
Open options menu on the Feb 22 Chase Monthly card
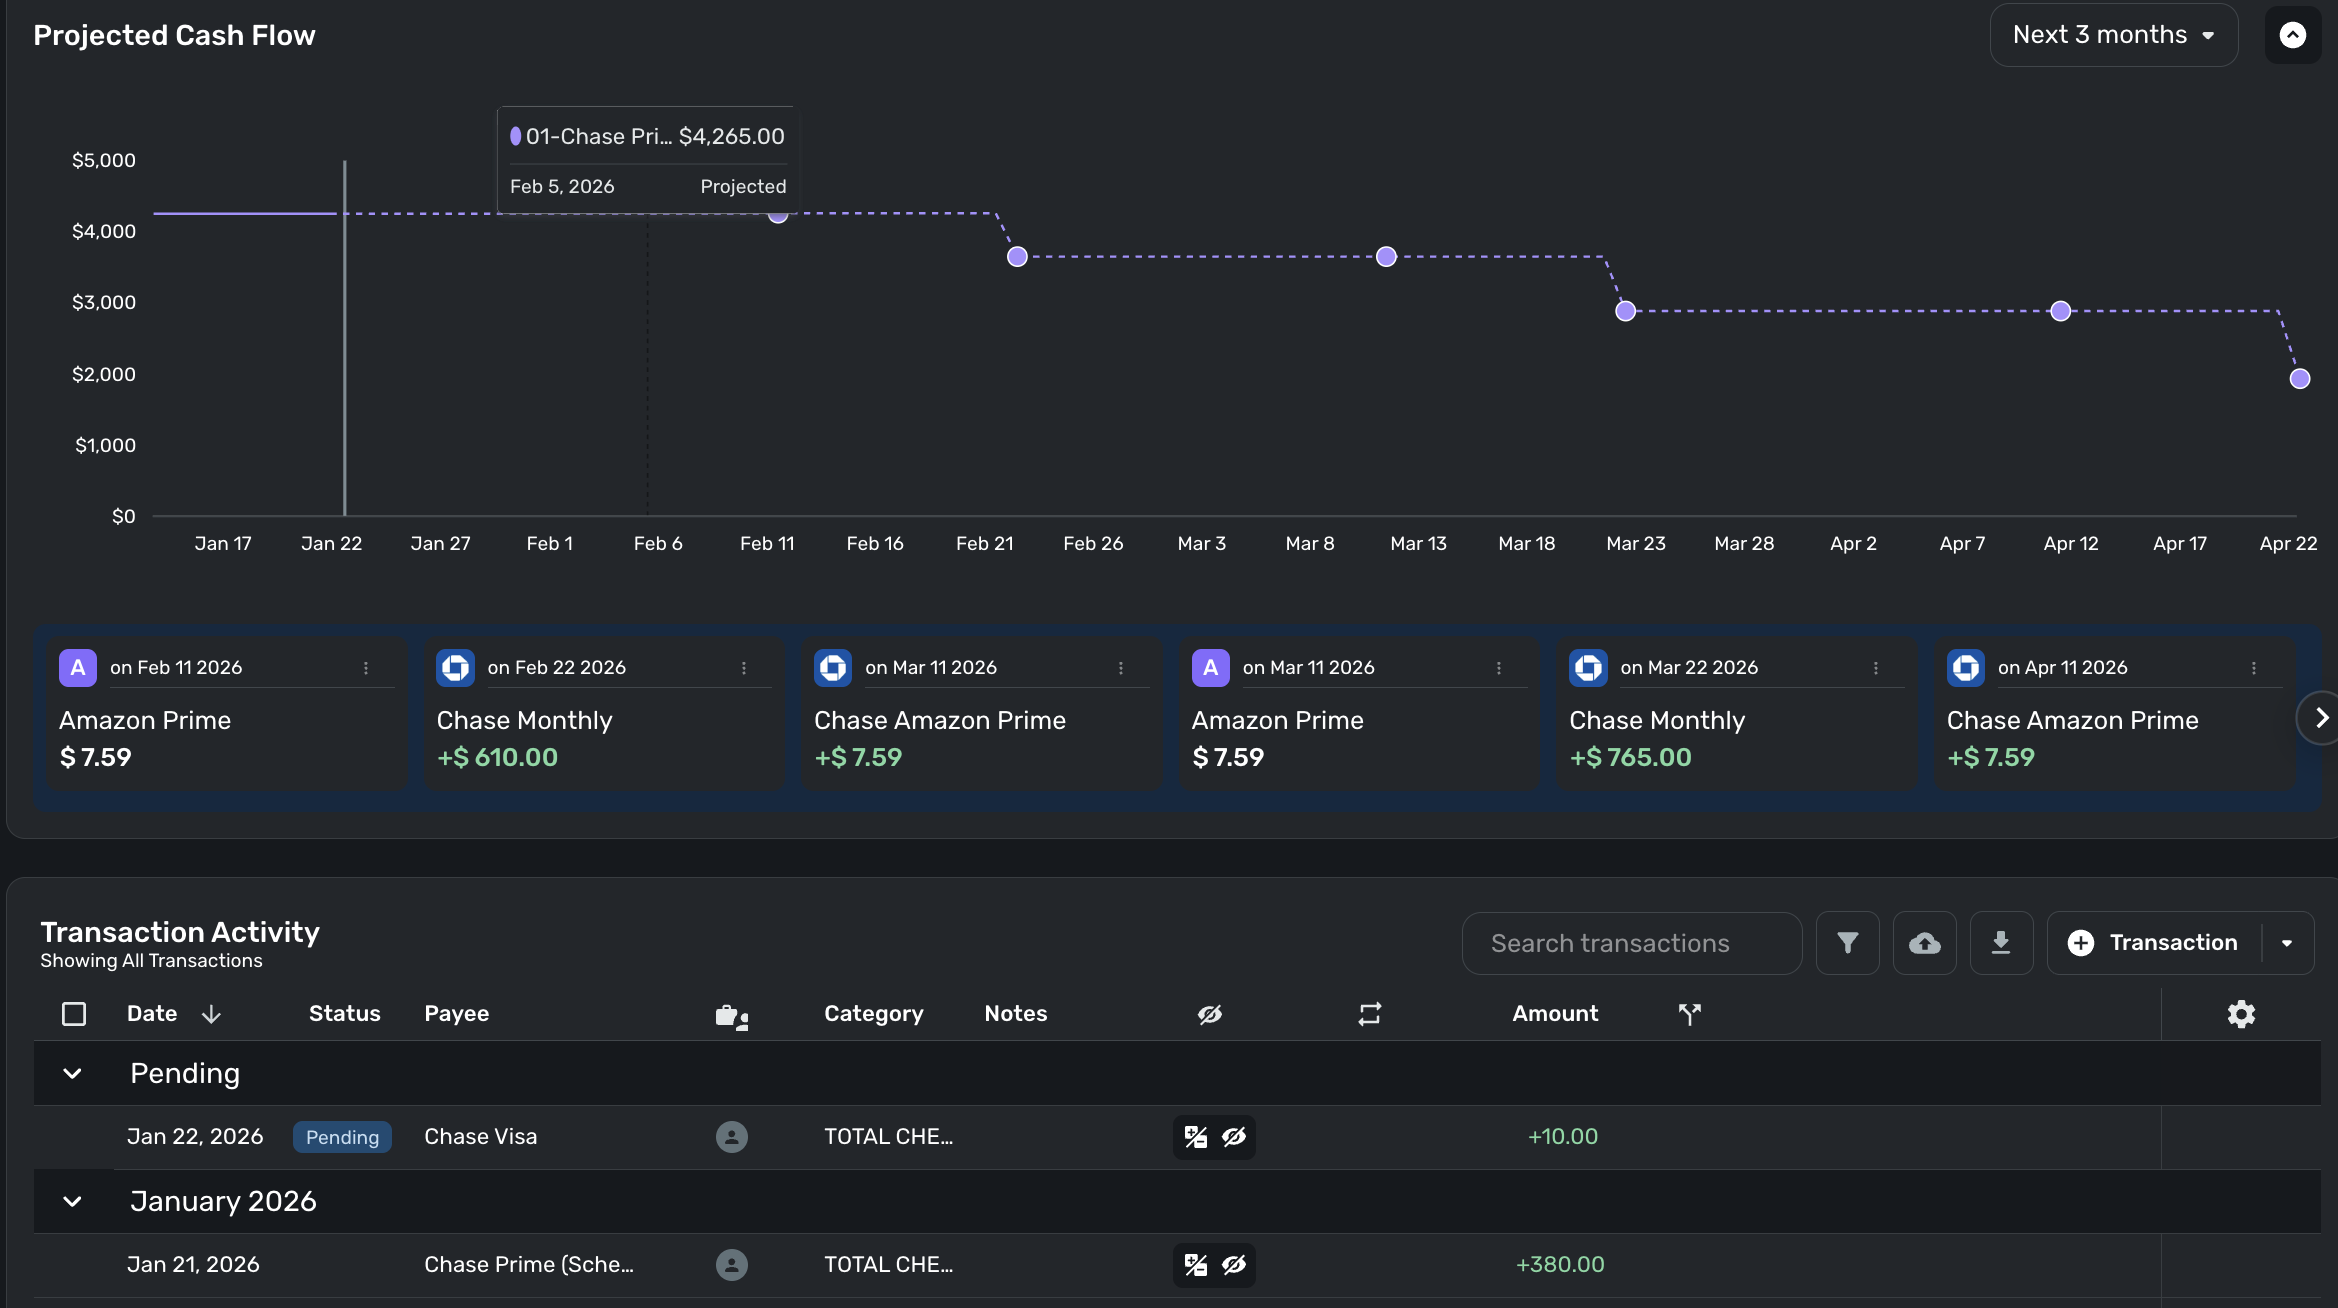[x=744, y=668]
